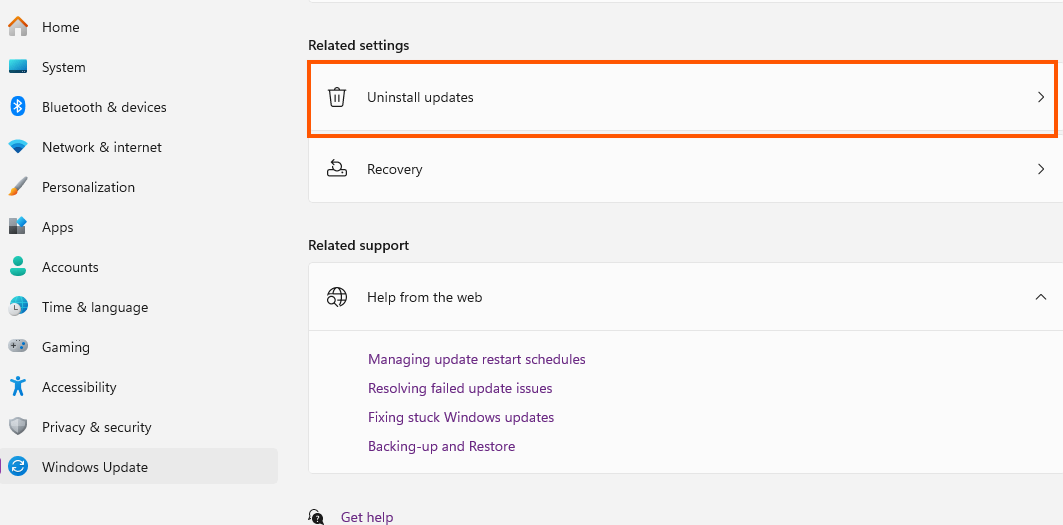Collapse the Help from the web section
The height and width of the screenshot is (525, 1063).
pyautogui.click(x=1041, y=296)
